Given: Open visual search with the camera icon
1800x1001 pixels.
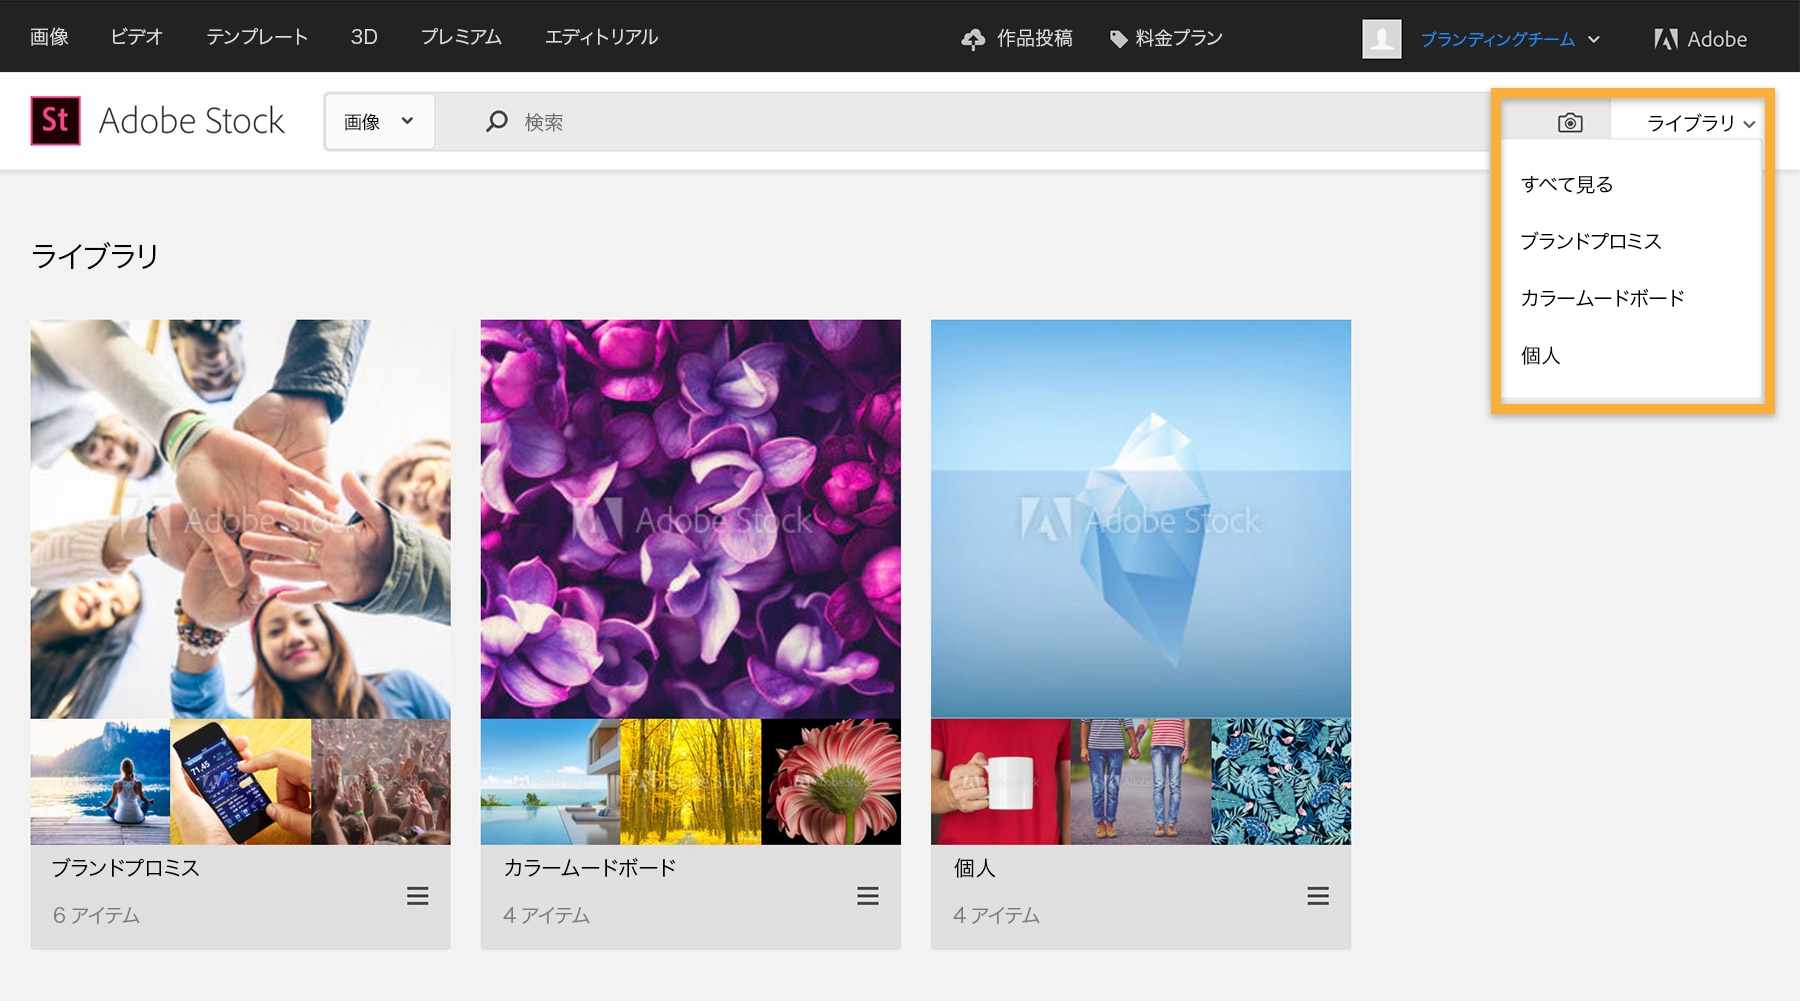Looking at the screenshot, I should 1569,121.
